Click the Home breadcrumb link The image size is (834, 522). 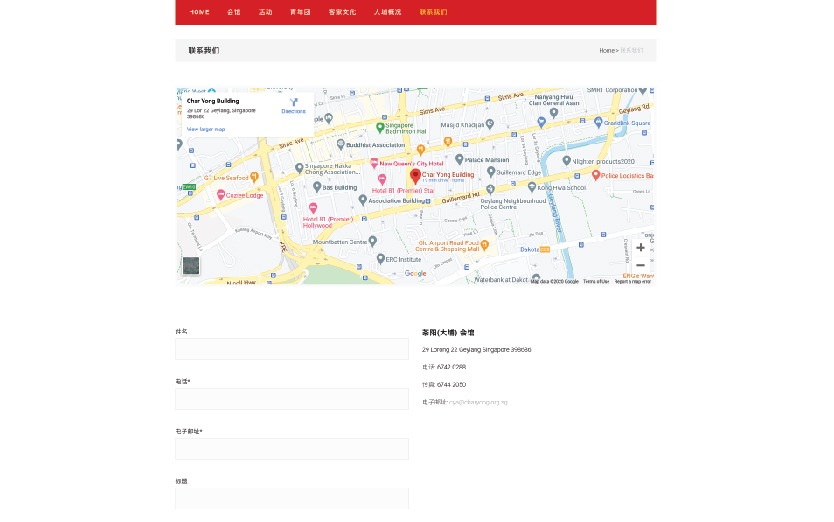pyautogui.click(x=606, y=50)
